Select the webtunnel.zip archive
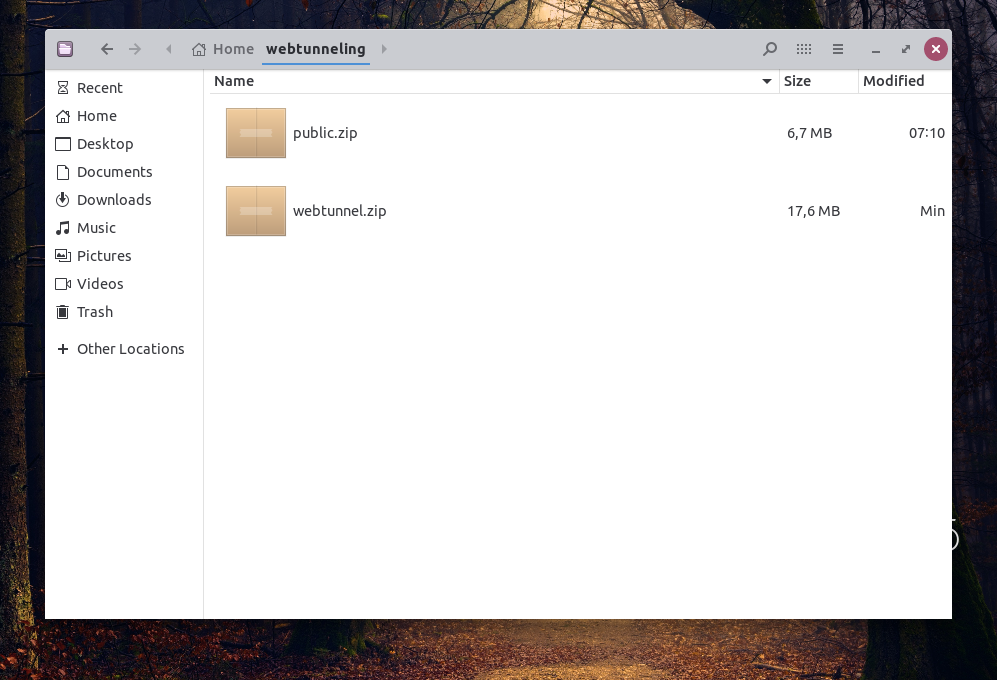Image resolution: width=997 pixels, height=680 pixels. (x=339, y=211)
